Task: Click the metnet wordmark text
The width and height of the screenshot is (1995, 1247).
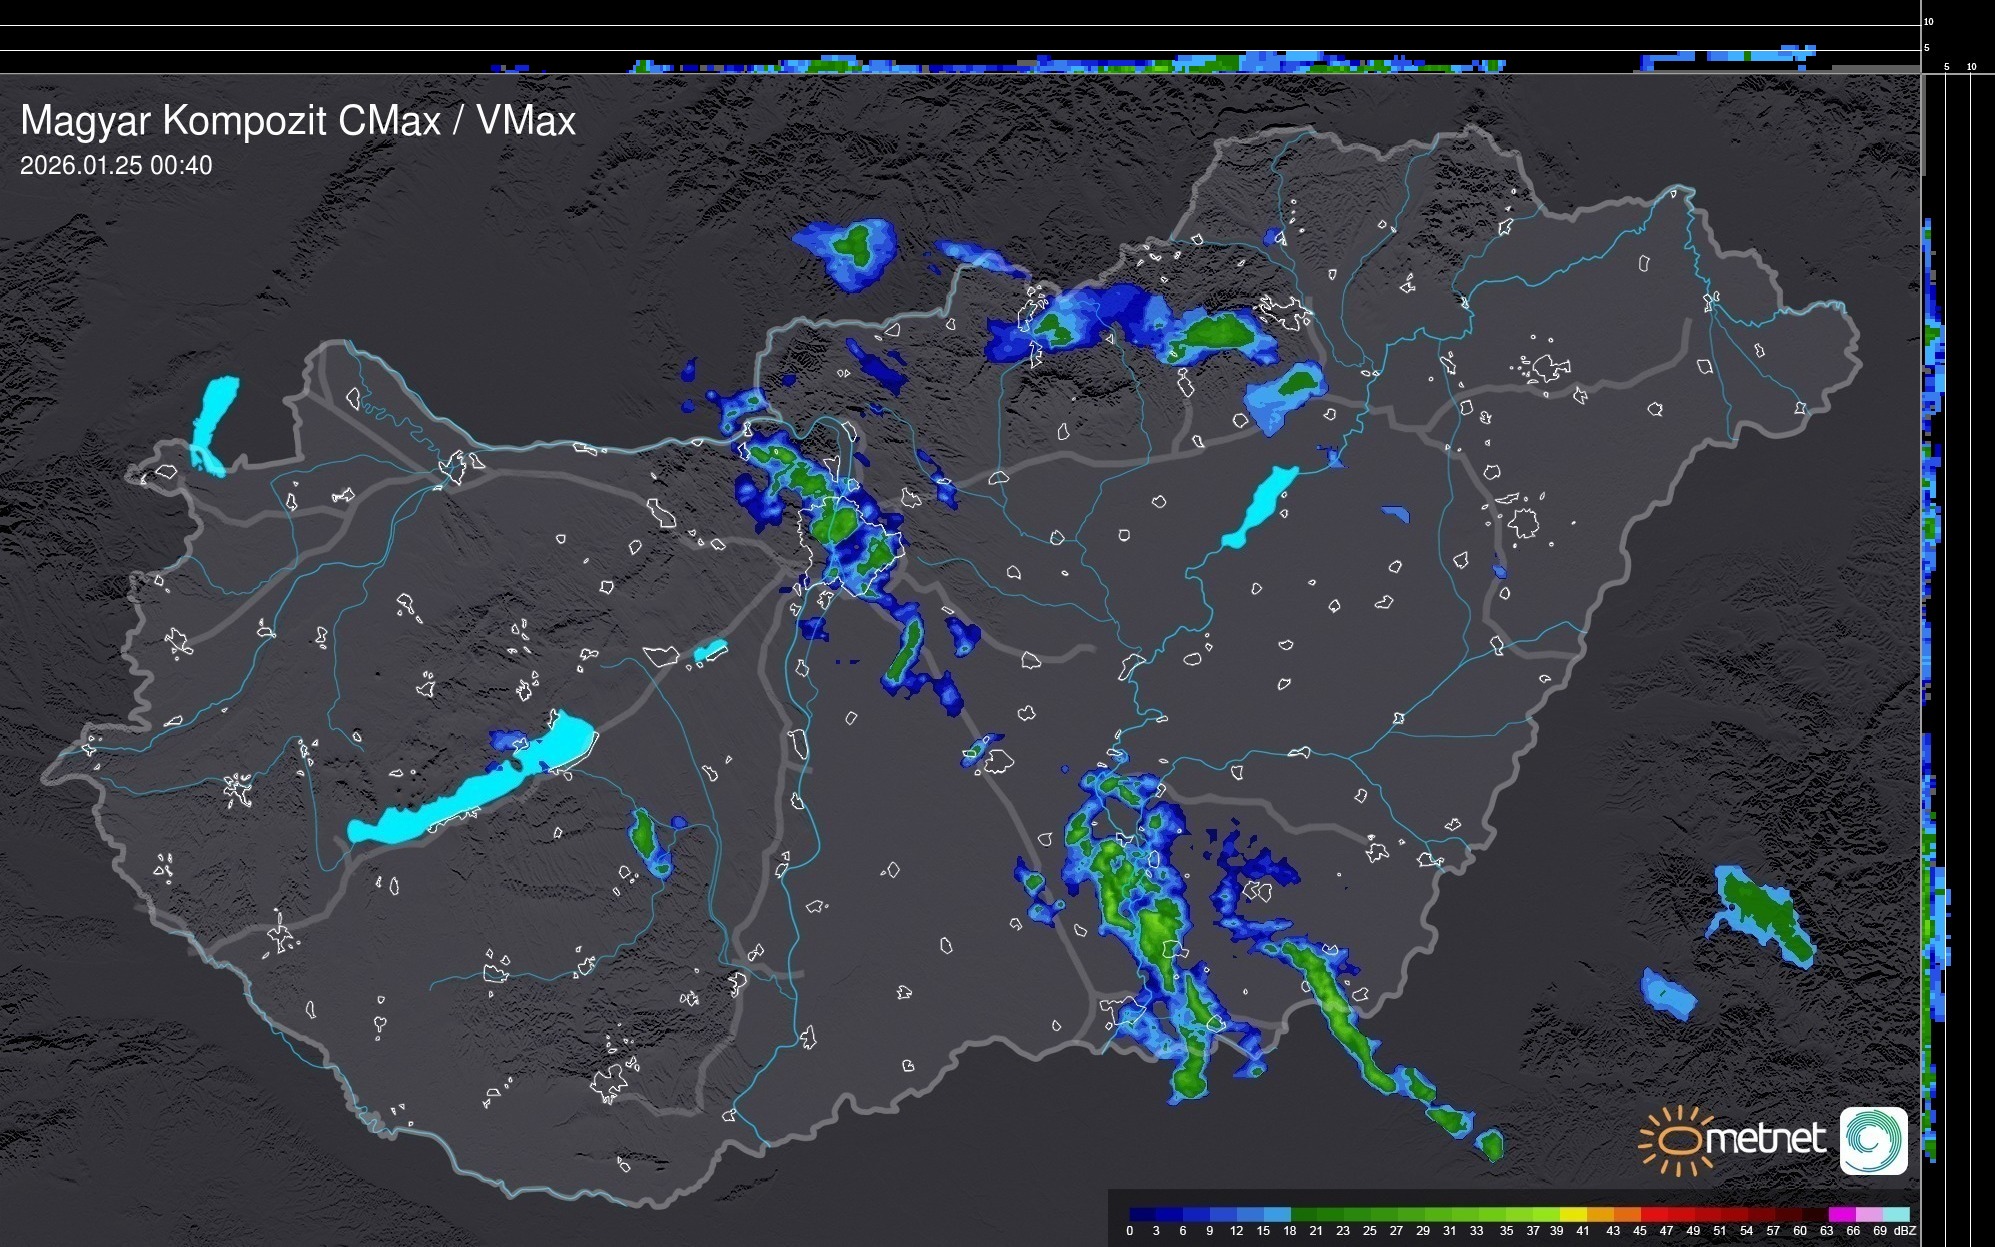Action: pyautogui.click(x=1765, y=1140)
